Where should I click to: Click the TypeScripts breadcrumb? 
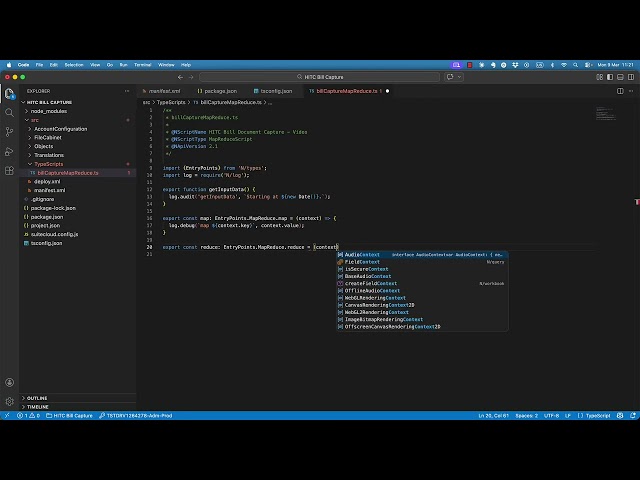tap(171, 102)
